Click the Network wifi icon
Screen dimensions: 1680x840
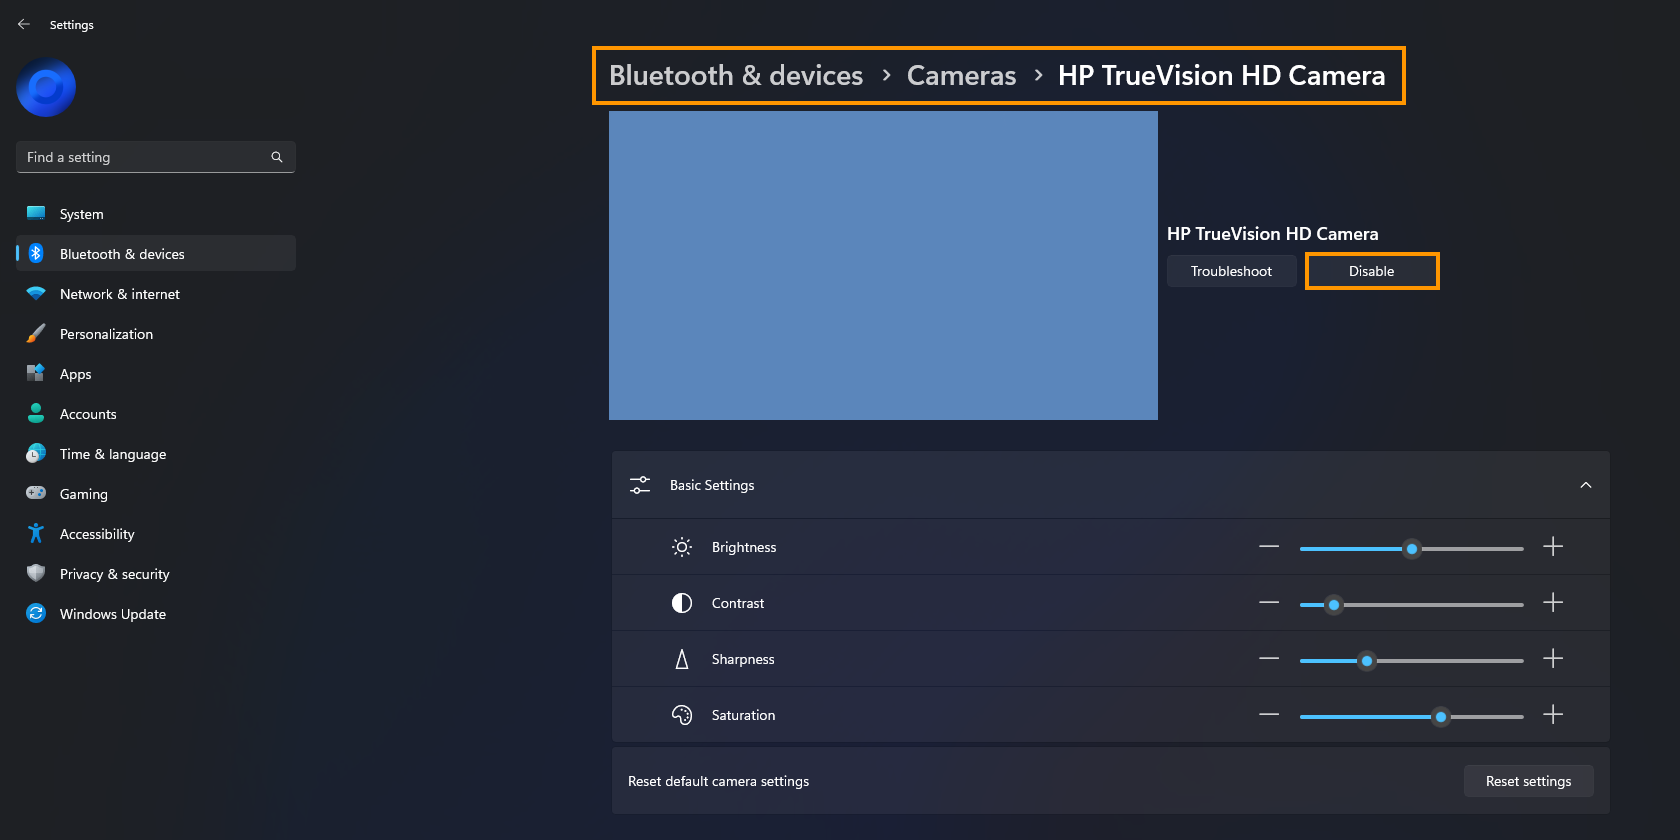coord(36,293)
